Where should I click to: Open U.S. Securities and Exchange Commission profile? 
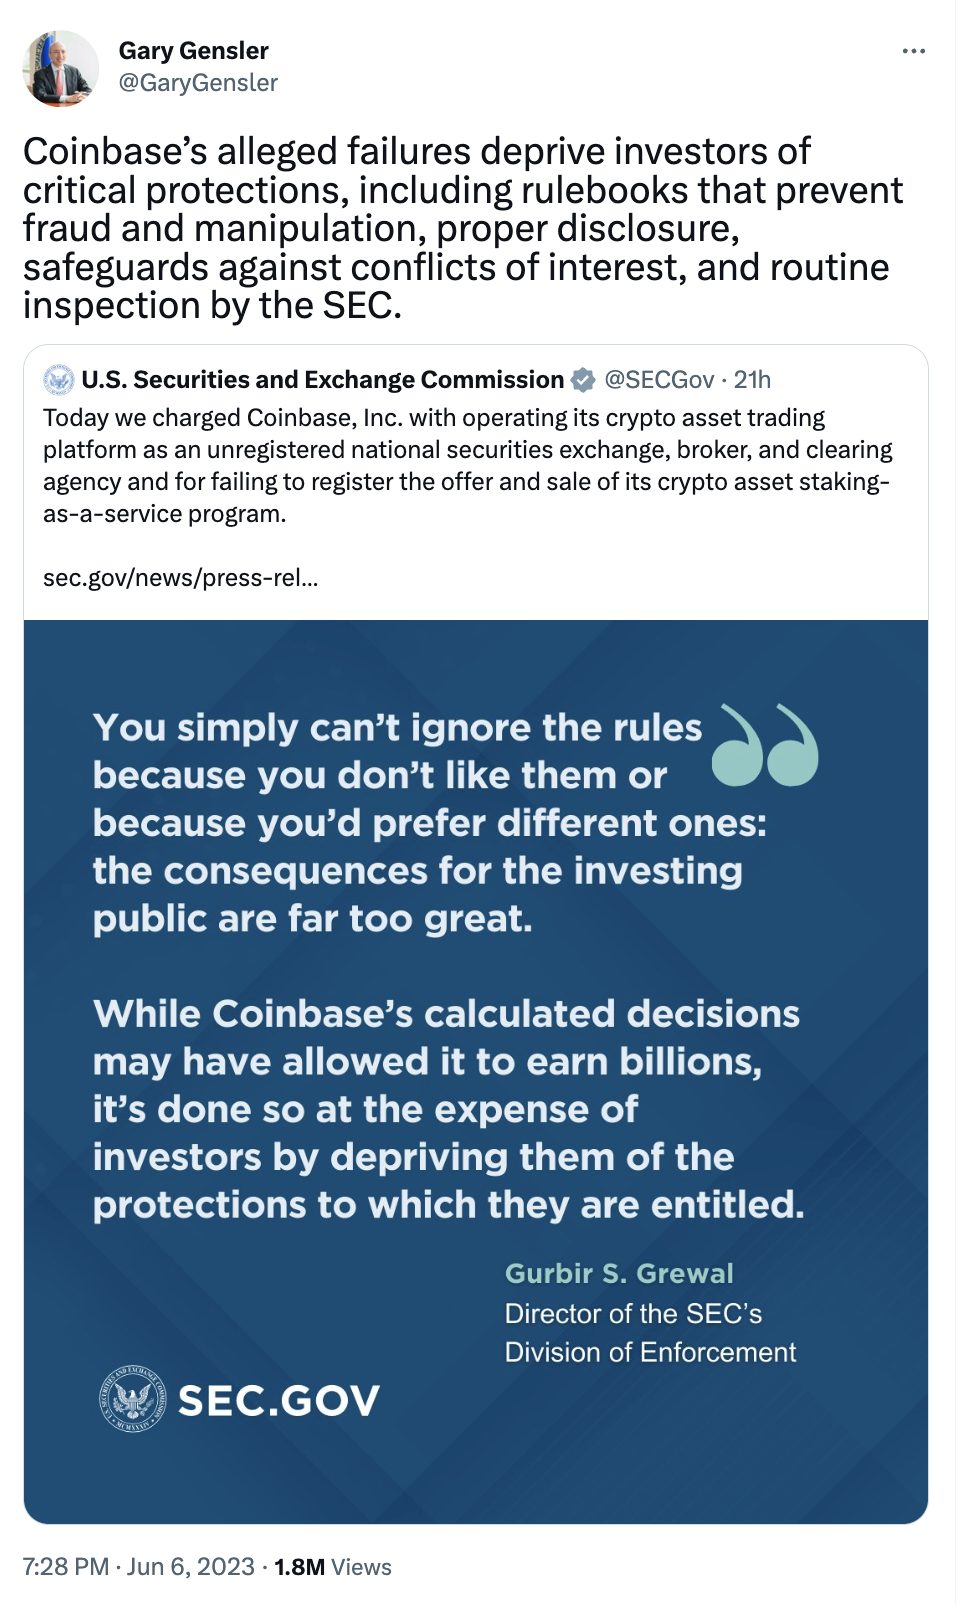(x=322, y=380)
